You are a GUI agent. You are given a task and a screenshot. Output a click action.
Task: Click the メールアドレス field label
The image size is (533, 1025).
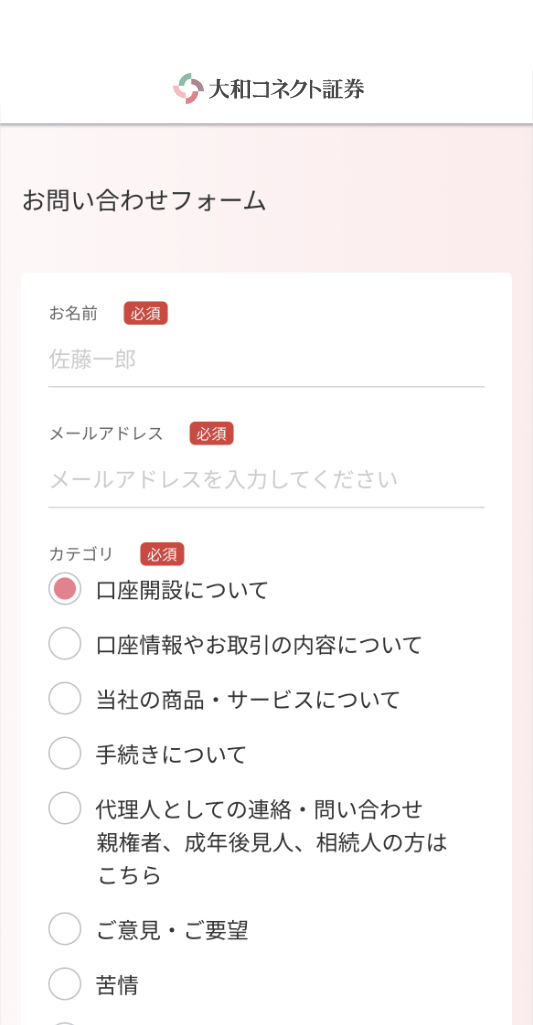tap(106, 434)
